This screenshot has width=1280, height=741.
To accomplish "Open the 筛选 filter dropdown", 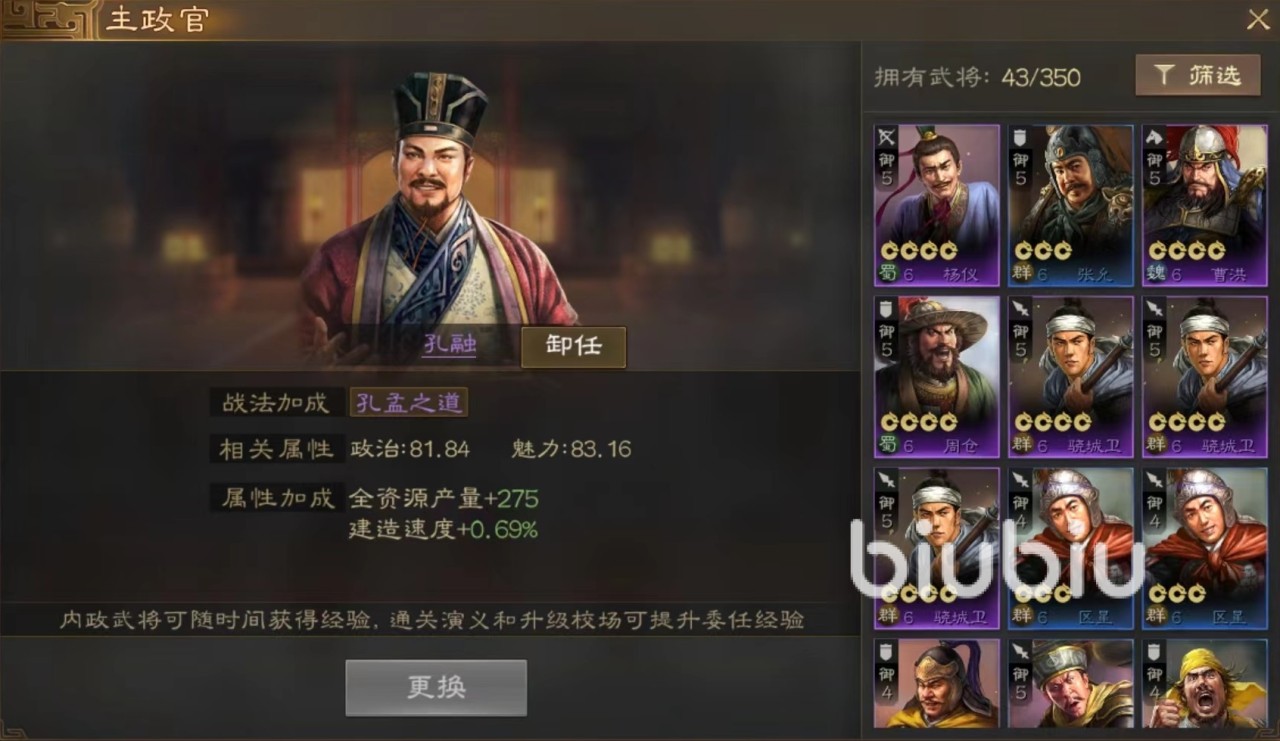I will [x=1197, y=75].
